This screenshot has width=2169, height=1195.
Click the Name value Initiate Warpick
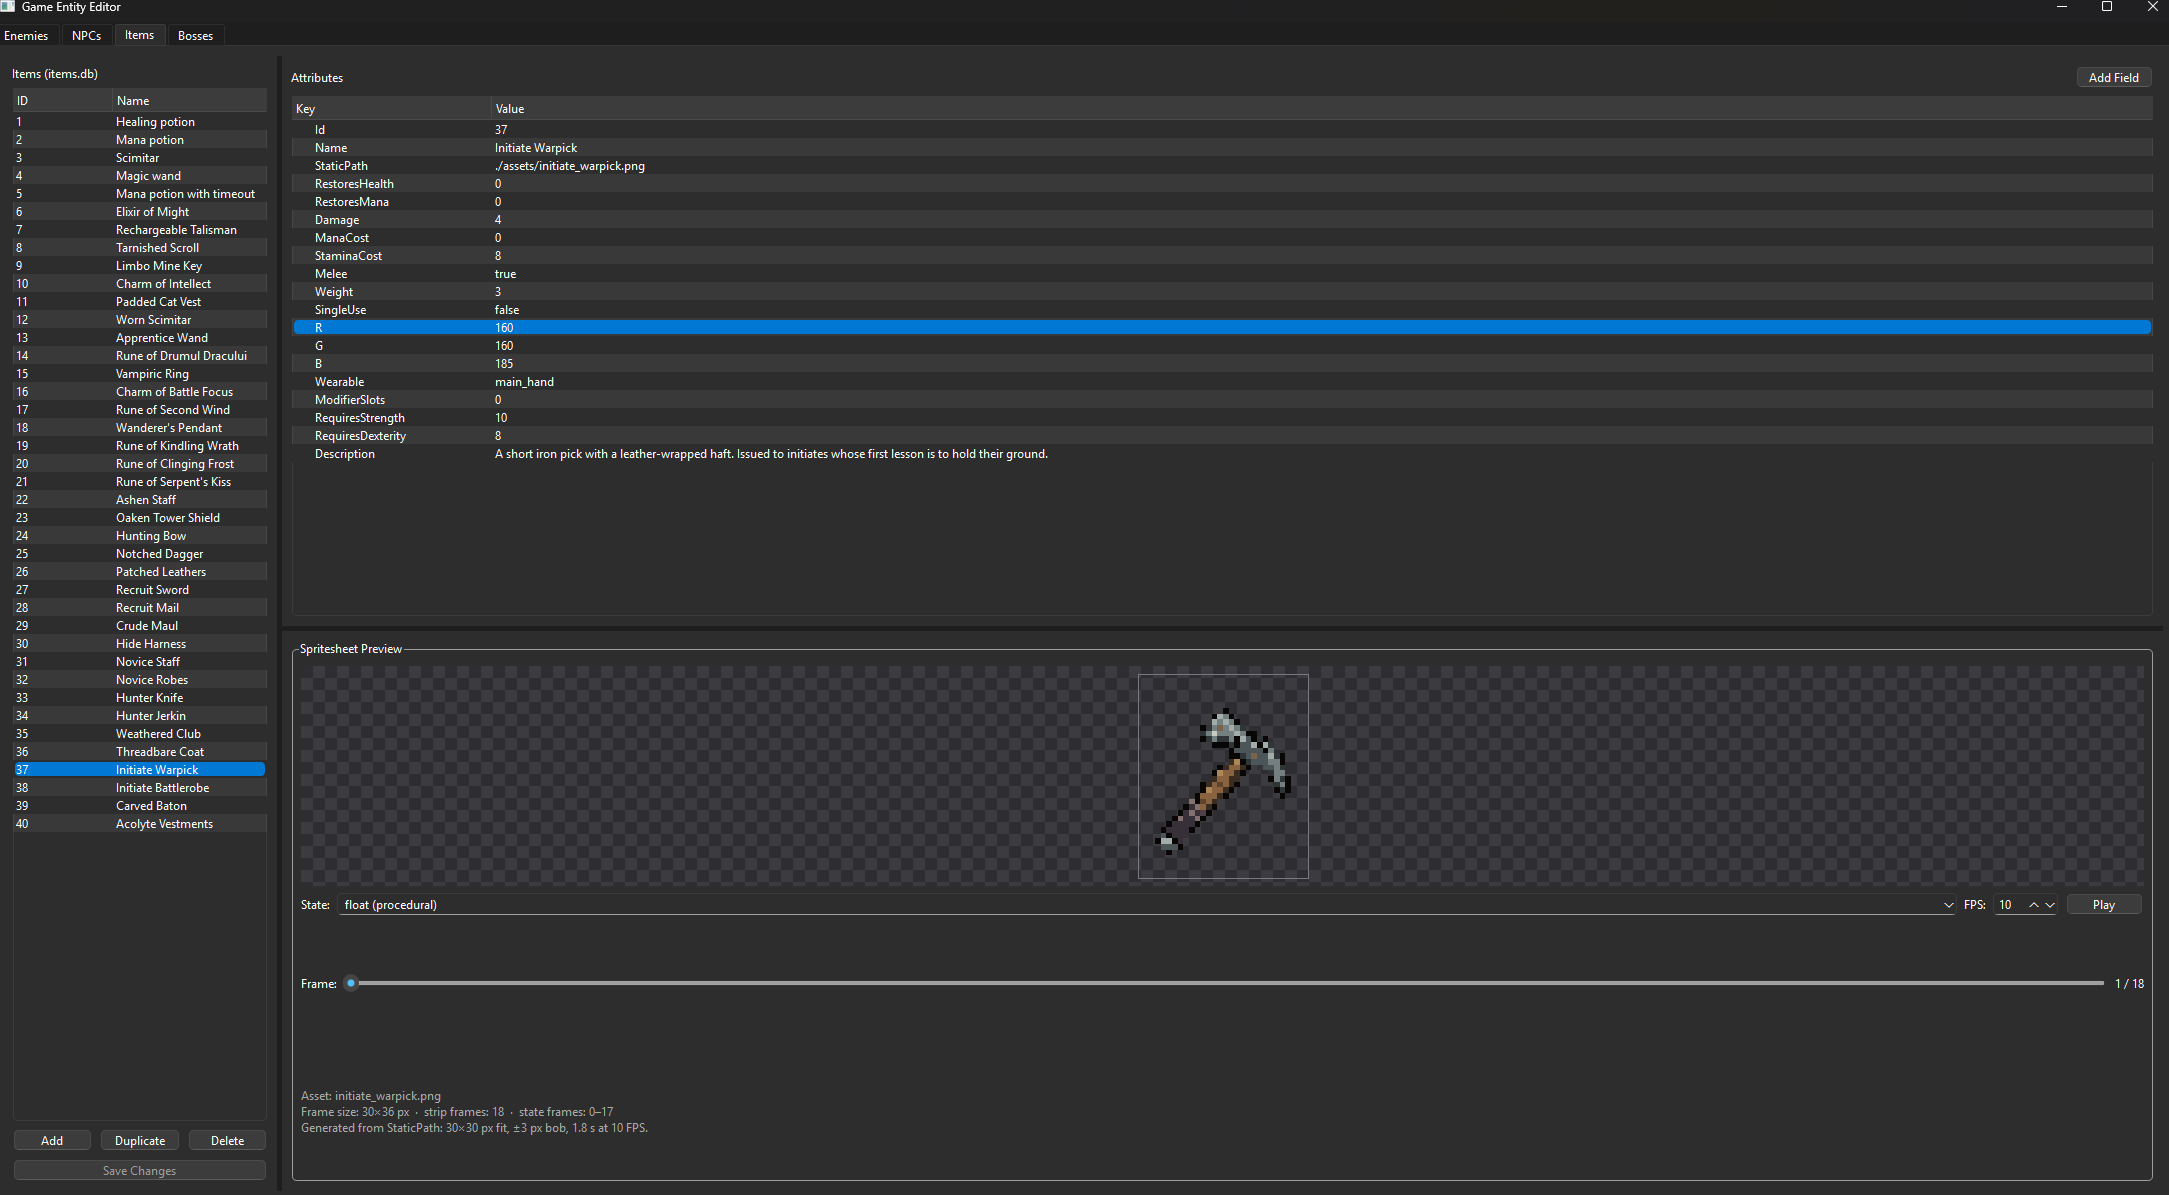pos(536,147)
